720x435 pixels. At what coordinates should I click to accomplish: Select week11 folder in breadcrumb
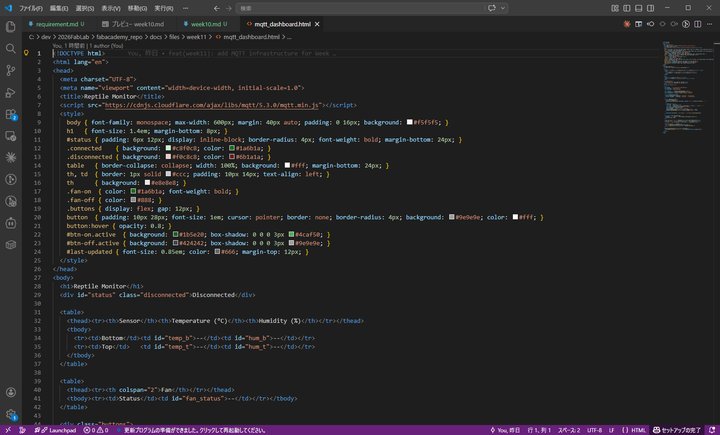pos(196,37)
